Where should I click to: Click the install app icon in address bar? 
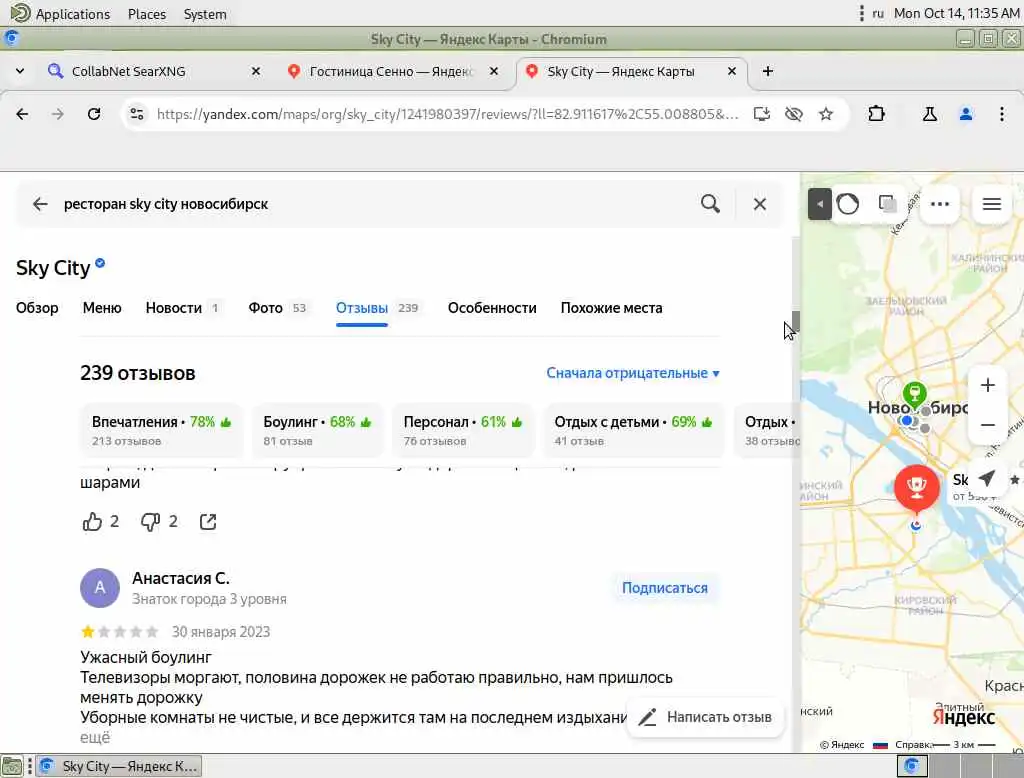point(761,114)
